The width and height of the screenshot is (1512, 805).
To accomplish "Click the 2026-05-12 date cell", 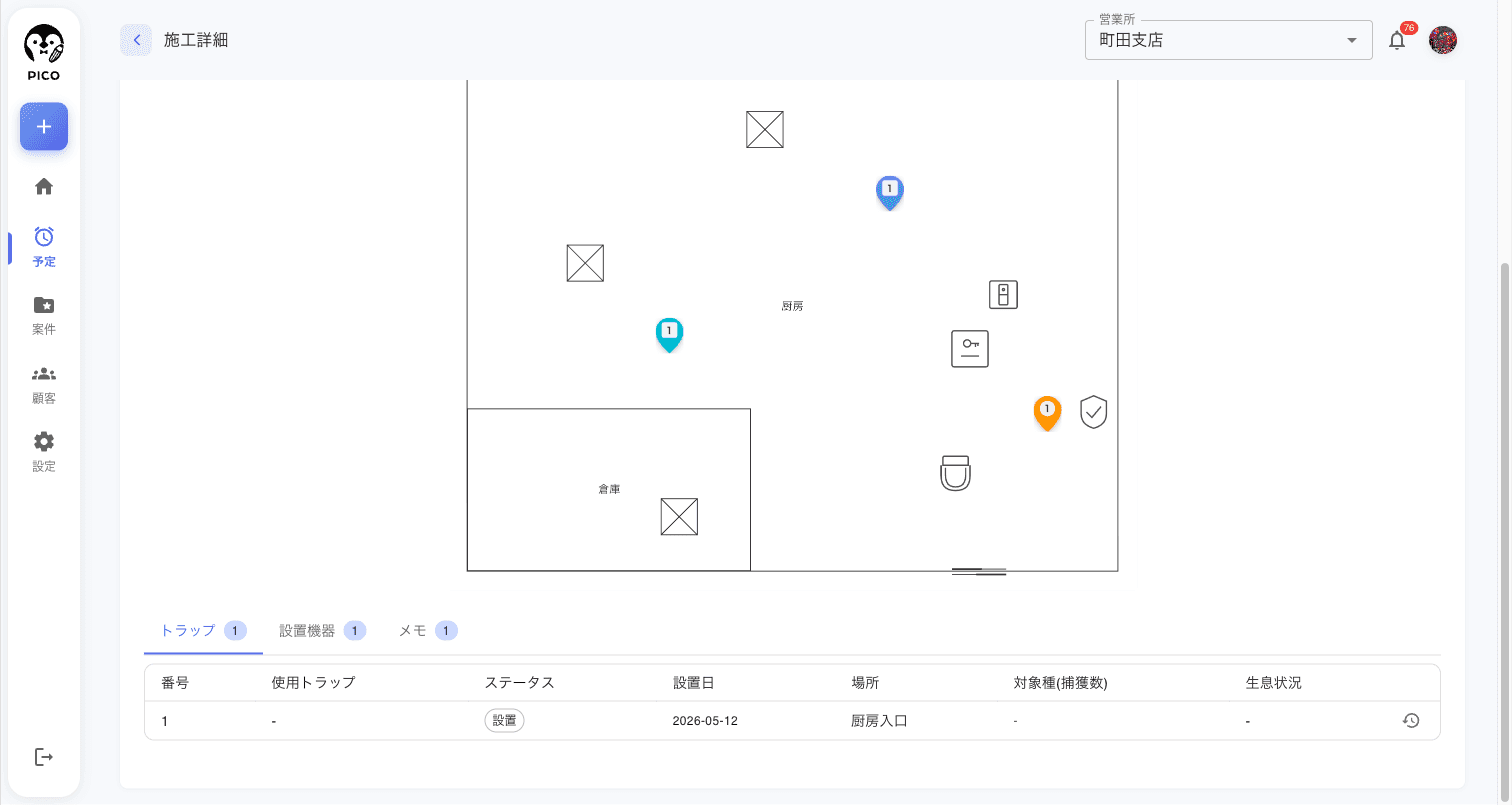I will tap(705, 721).
